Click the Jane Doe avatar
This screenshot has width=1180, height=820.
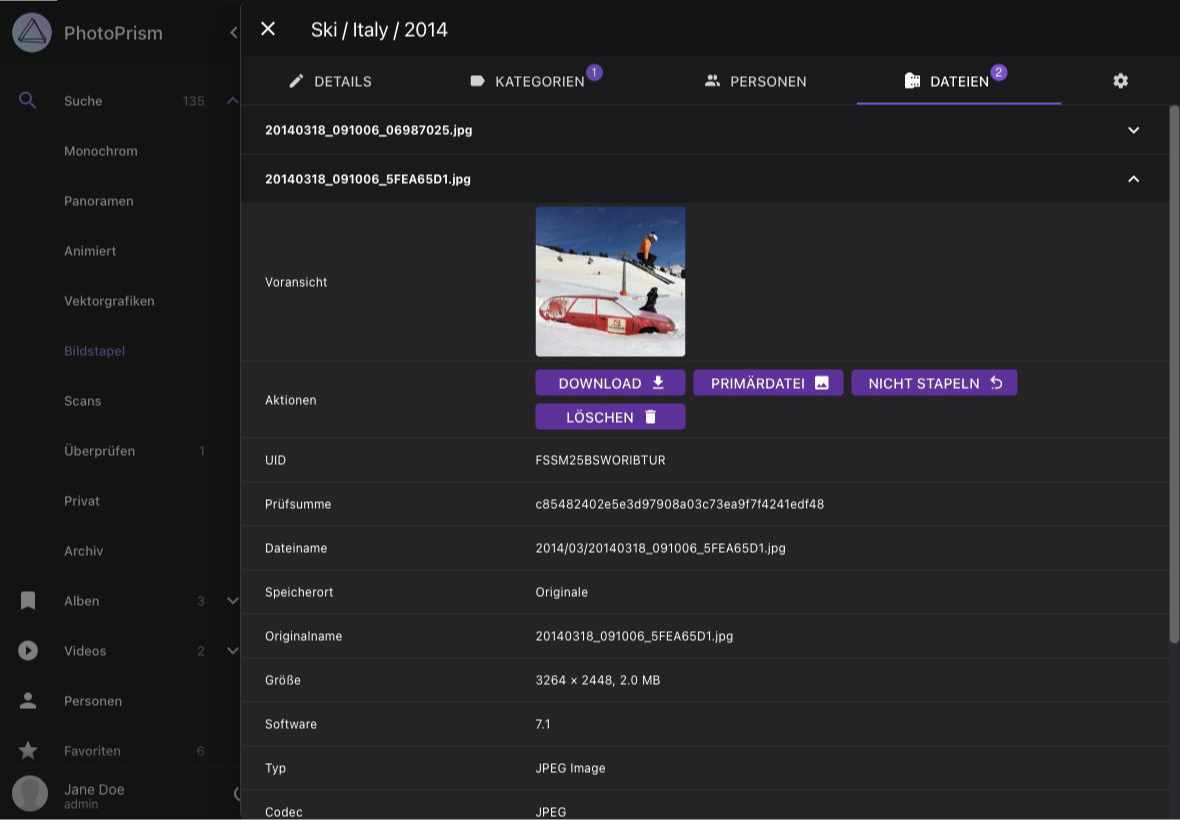(x=30, y=793)
